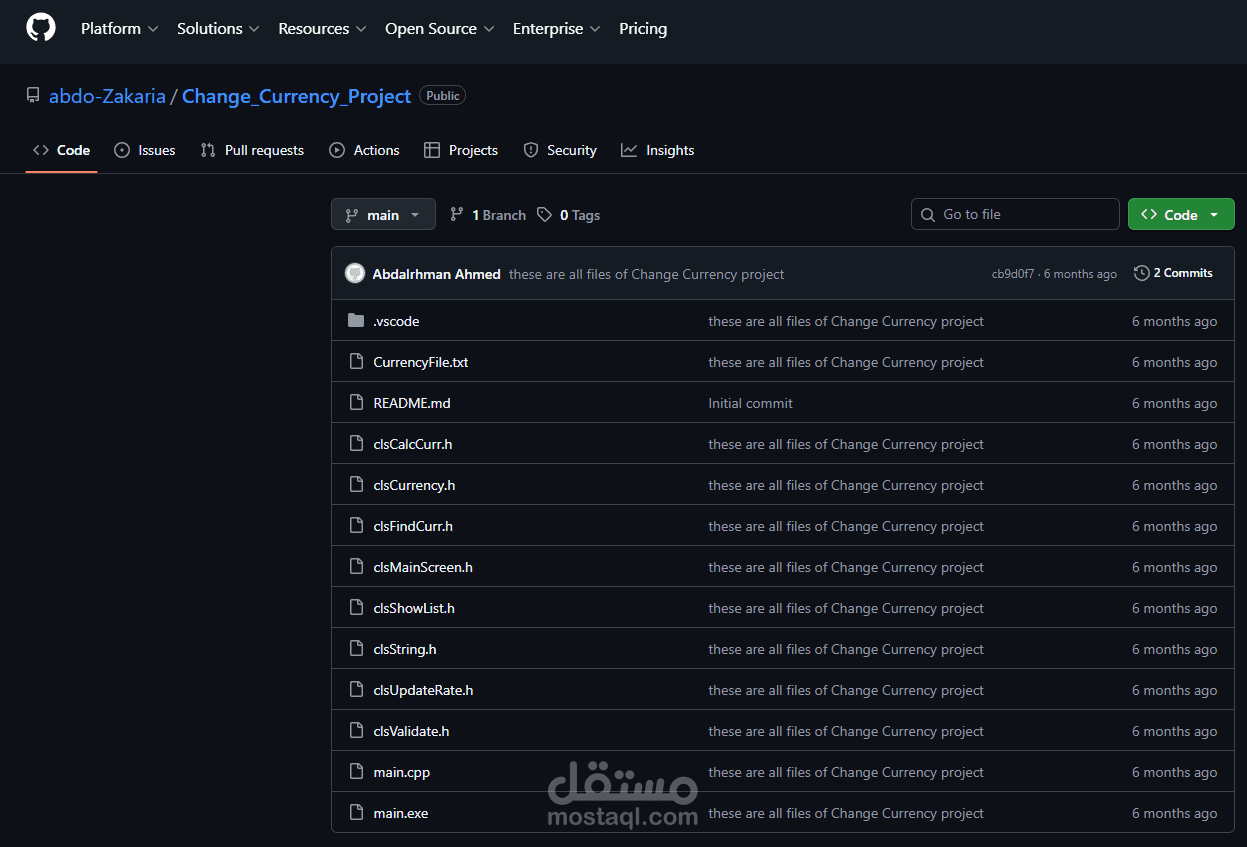
Task: Click the file icon next to main.cpp
Action: coord(357,771)
